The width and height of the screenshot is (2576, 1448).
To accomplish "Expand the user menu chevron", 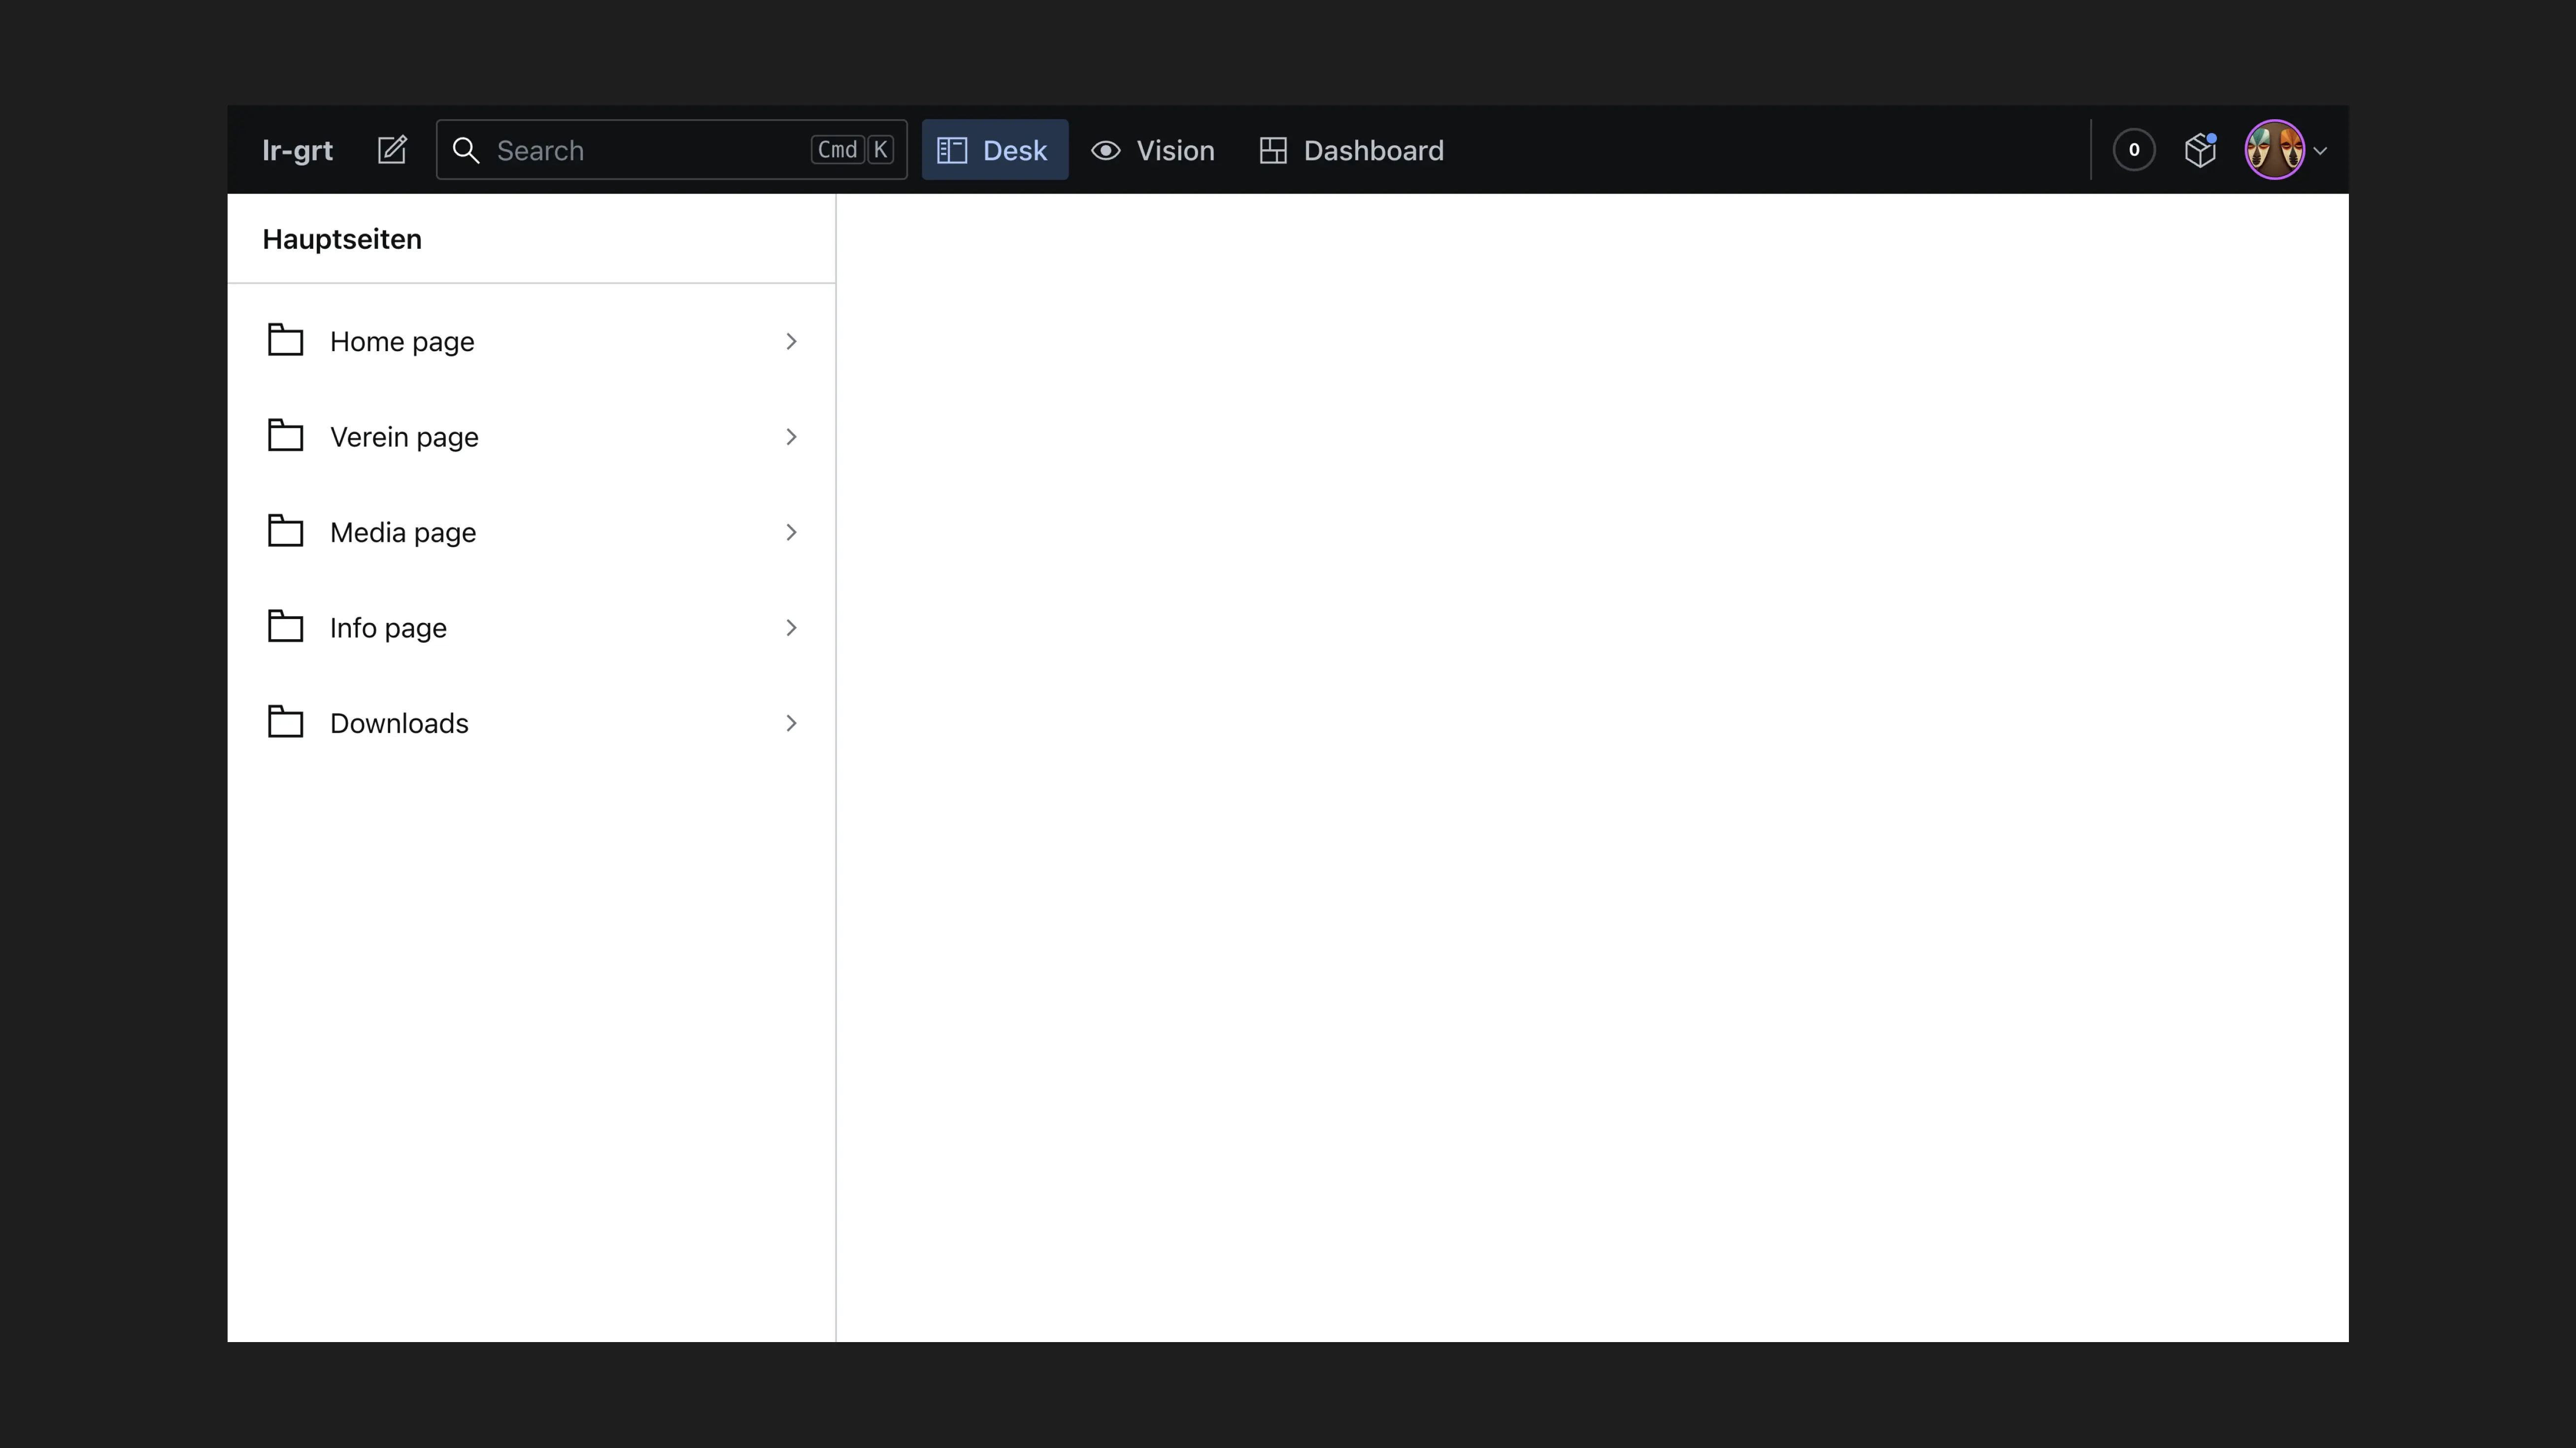I will tap(2321, 151).
